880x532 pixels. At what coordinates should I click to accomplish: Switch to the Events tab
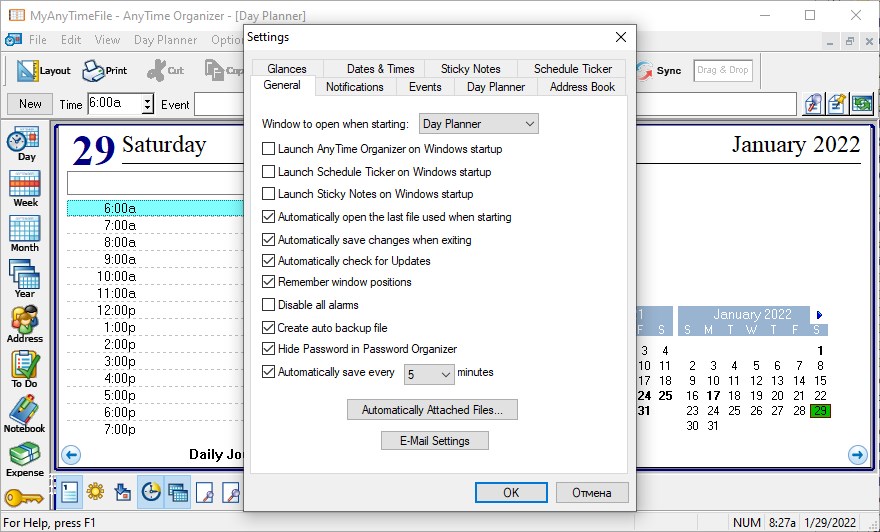[425, 87]
